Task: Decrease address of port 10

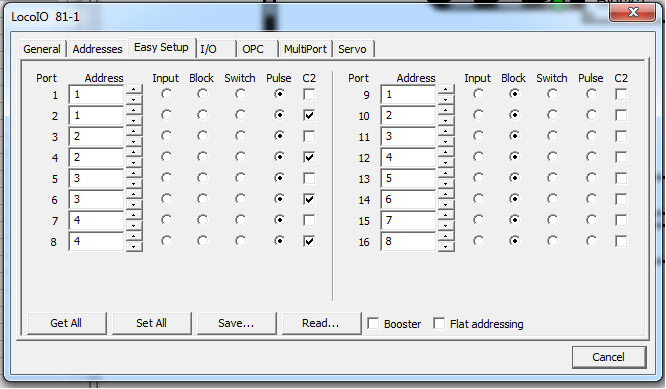Action: (446, 121)
